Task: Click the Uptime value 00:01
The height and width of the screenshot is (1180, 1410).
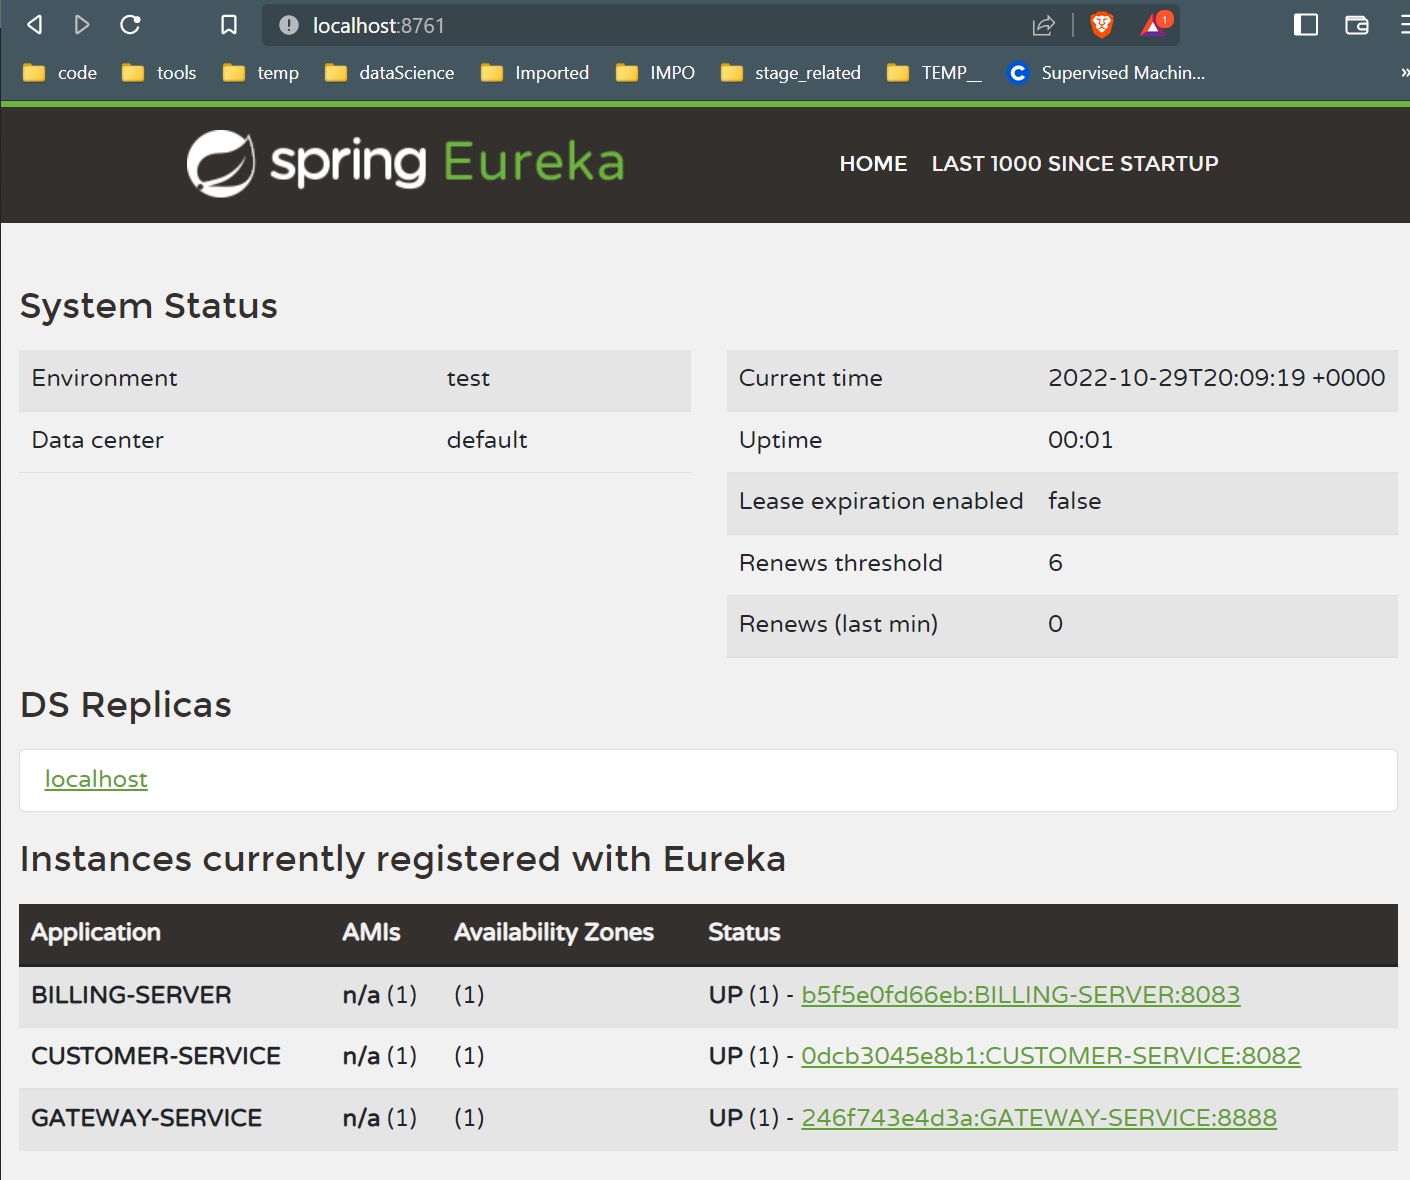Action: tap(1080, 440)
